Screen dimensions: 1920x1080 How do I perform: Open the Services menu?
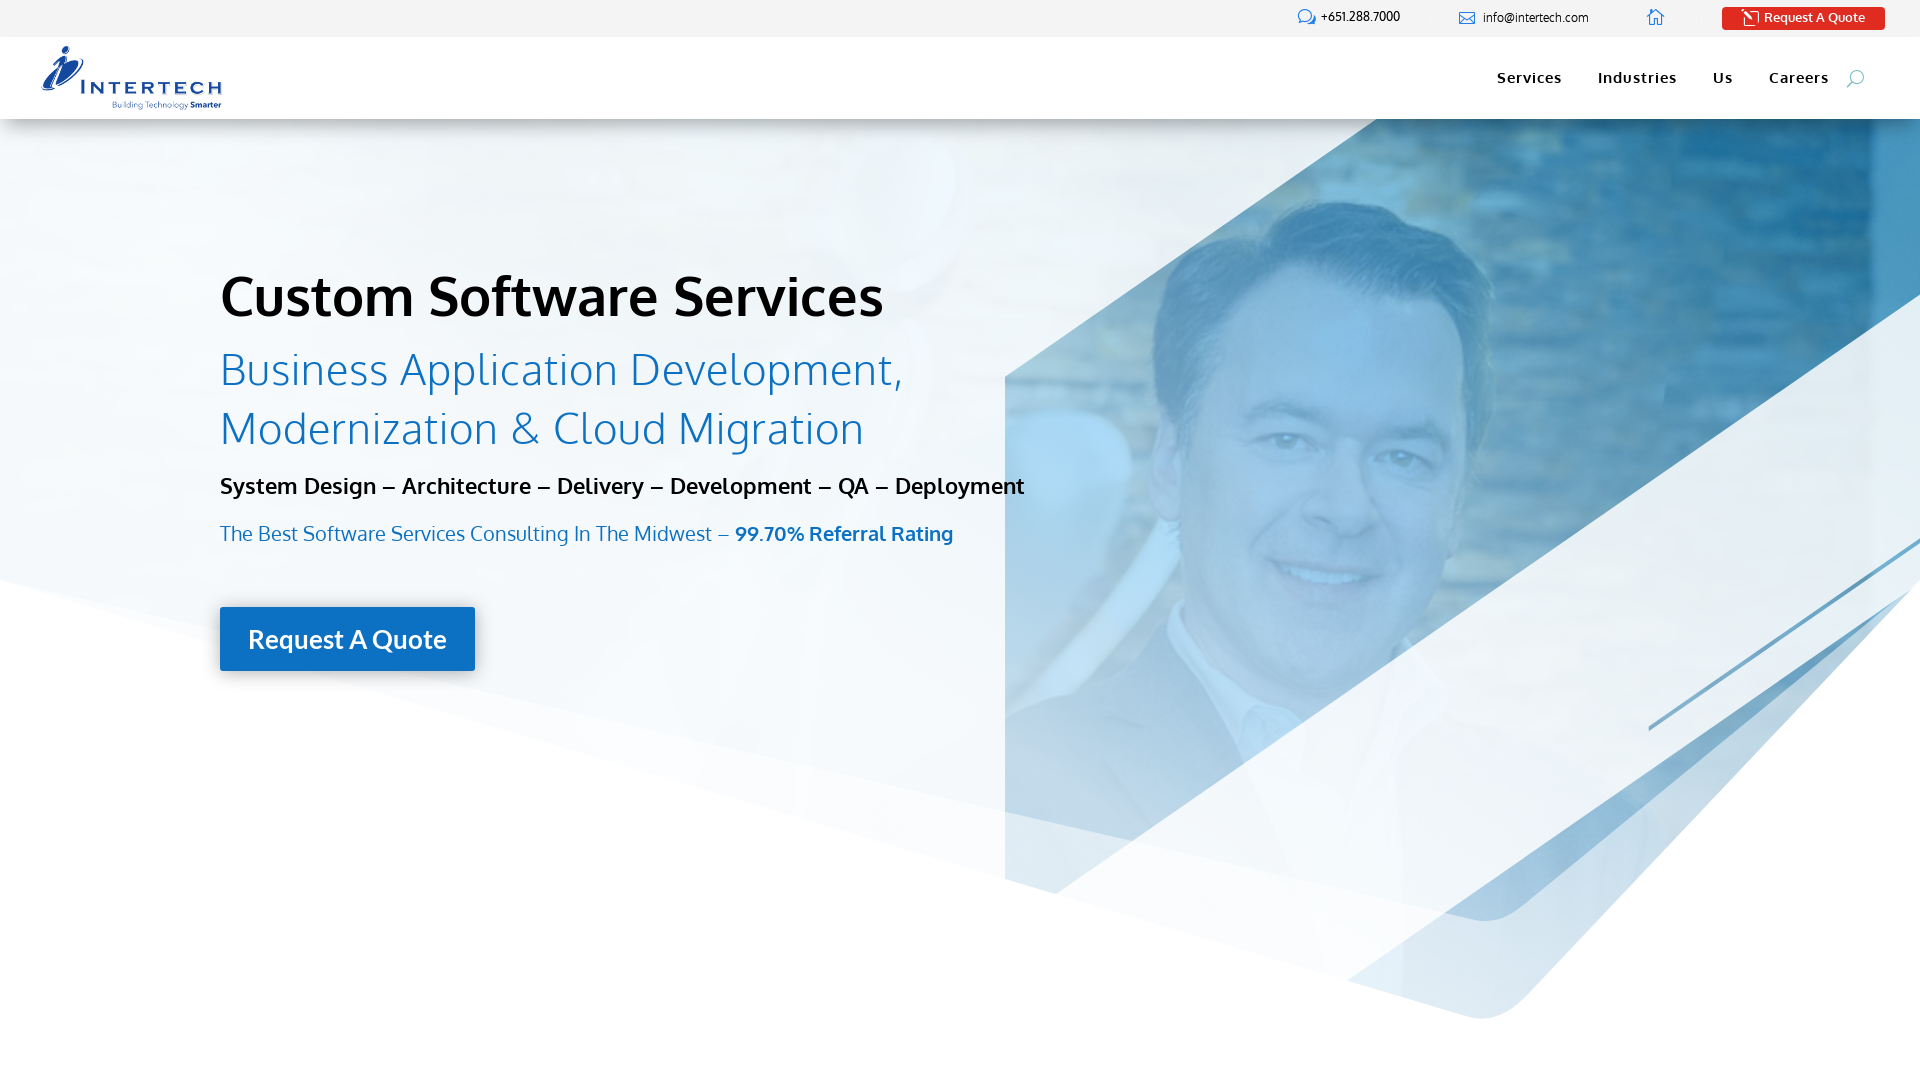coord(1529,78)
